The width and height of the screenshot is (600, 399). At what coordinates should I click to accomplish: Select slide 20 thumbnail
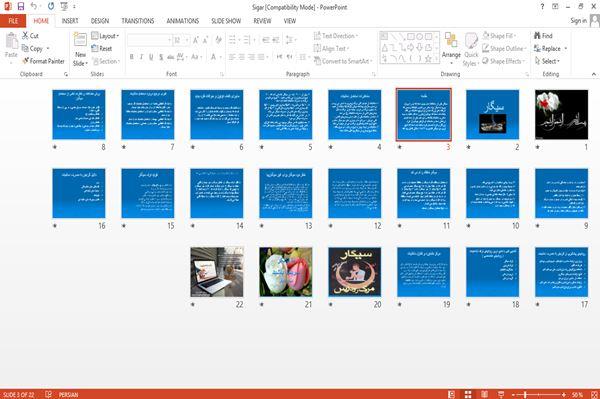coord(355,272)
